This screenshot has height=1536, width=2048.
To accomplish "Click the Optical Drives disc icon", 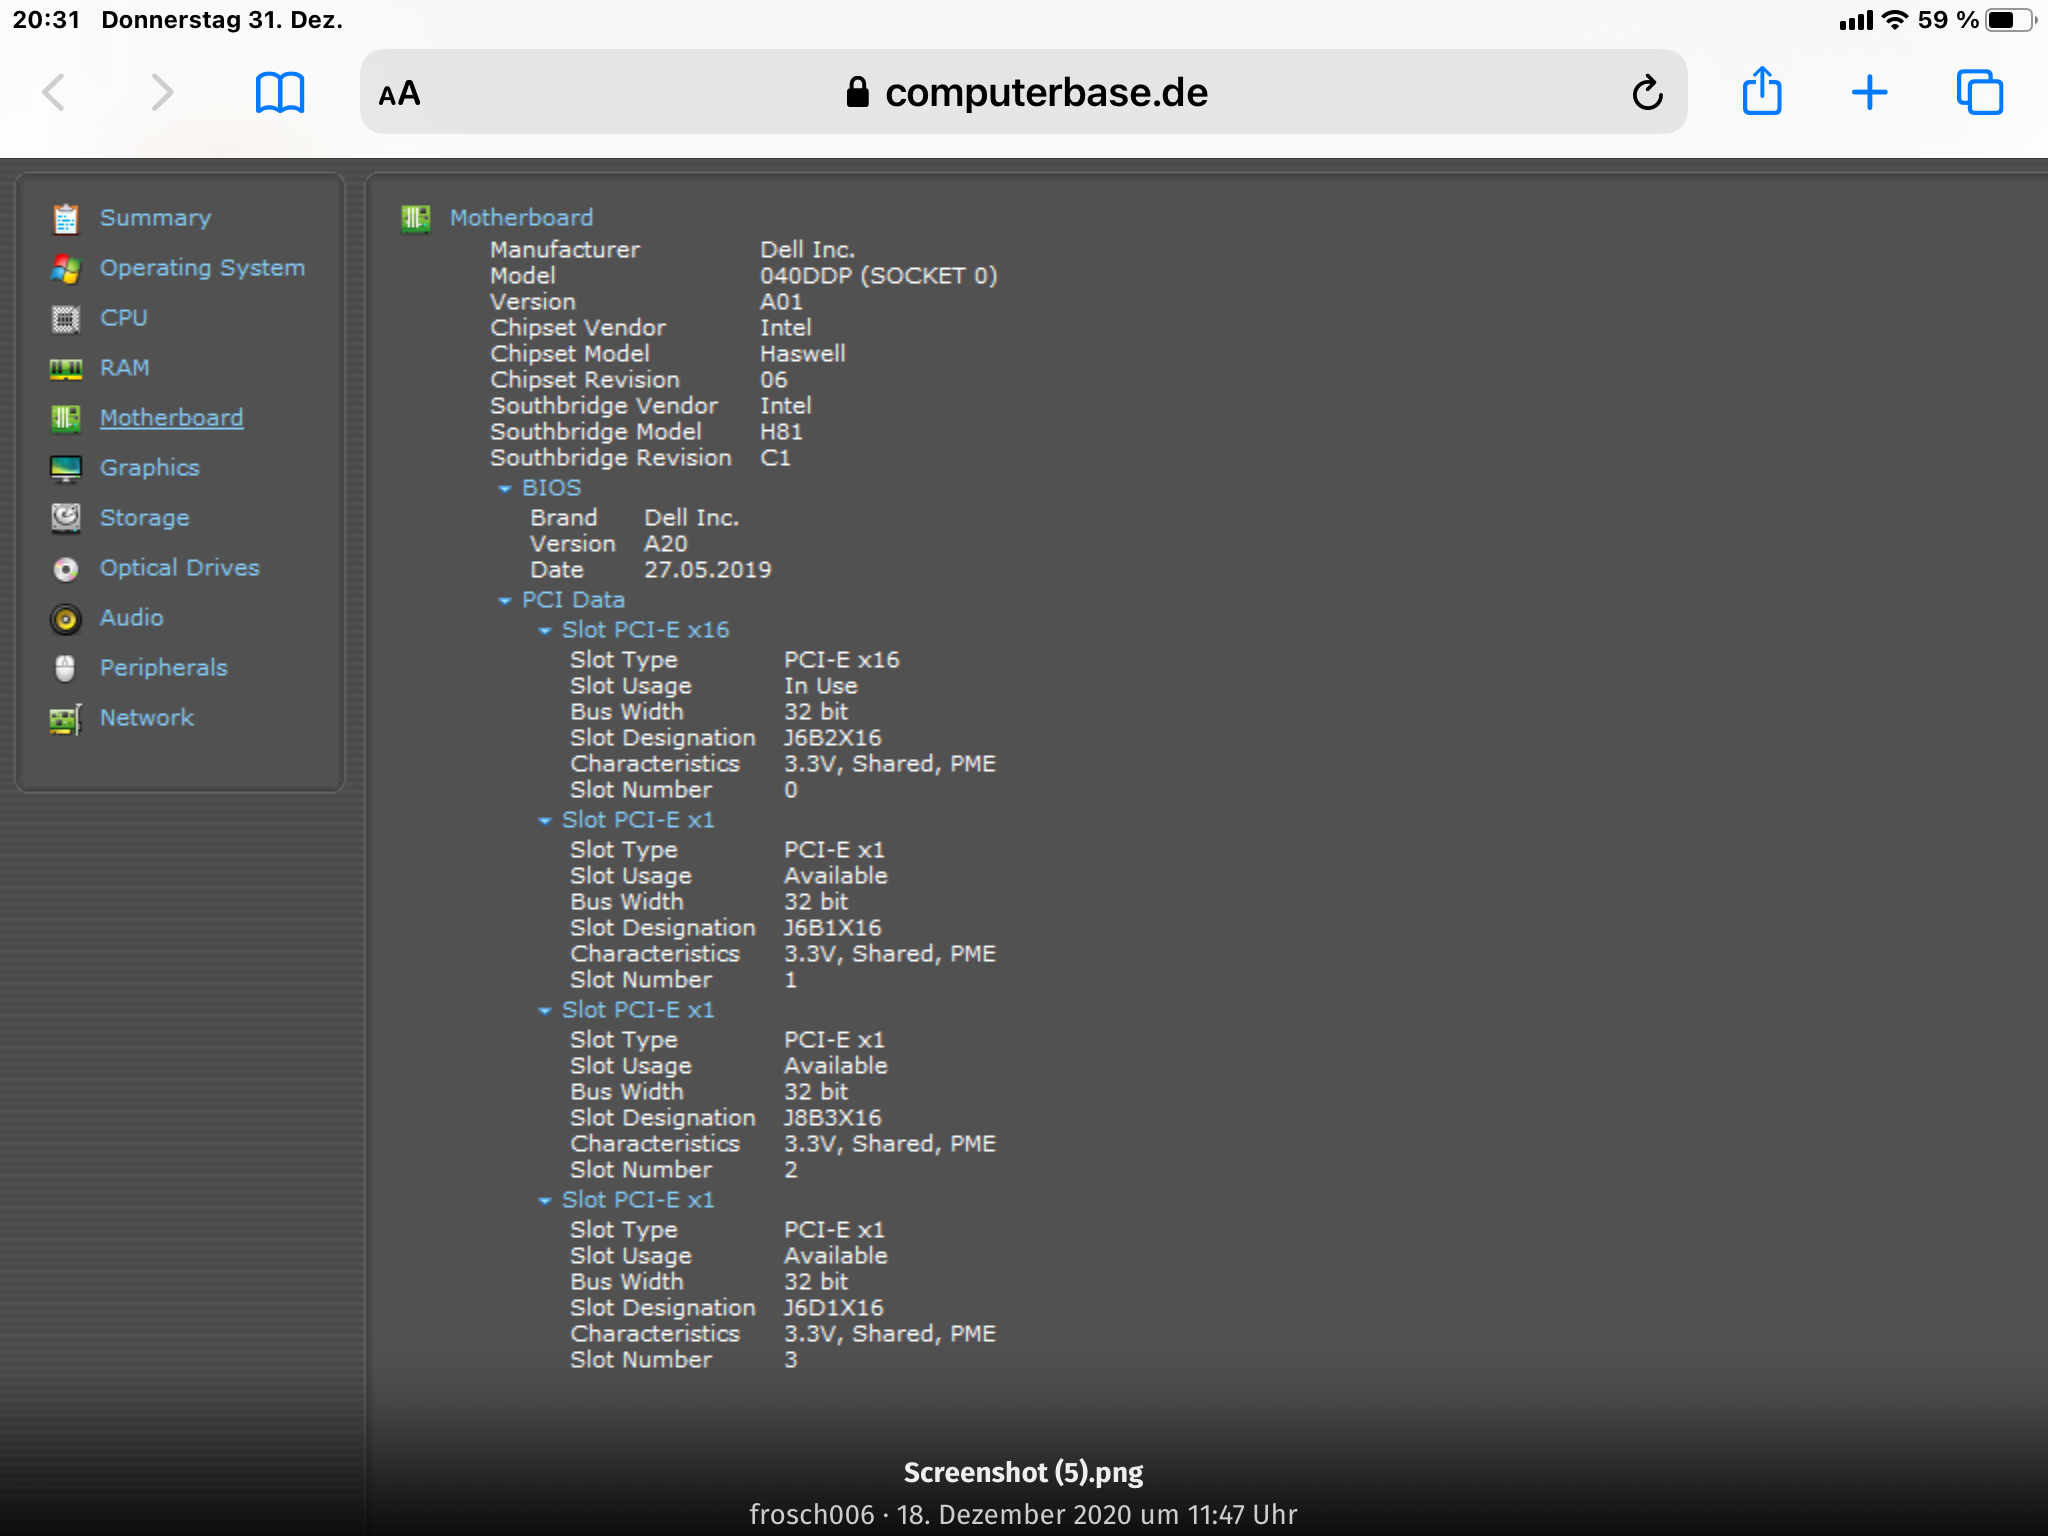I will click(x=66, y=569).
